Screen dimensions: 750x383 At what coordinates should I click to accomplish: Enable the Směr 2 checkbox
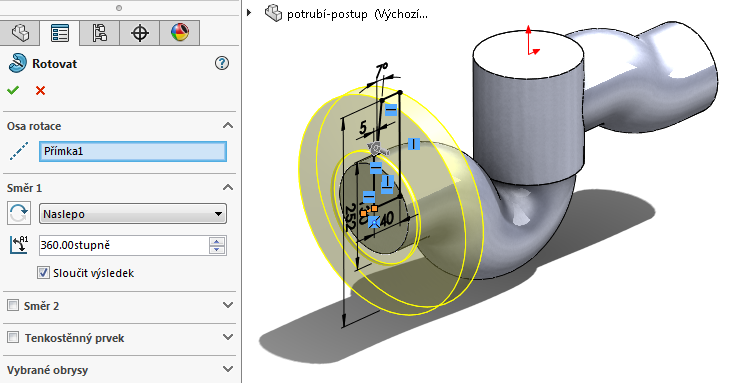pos(13,305)
